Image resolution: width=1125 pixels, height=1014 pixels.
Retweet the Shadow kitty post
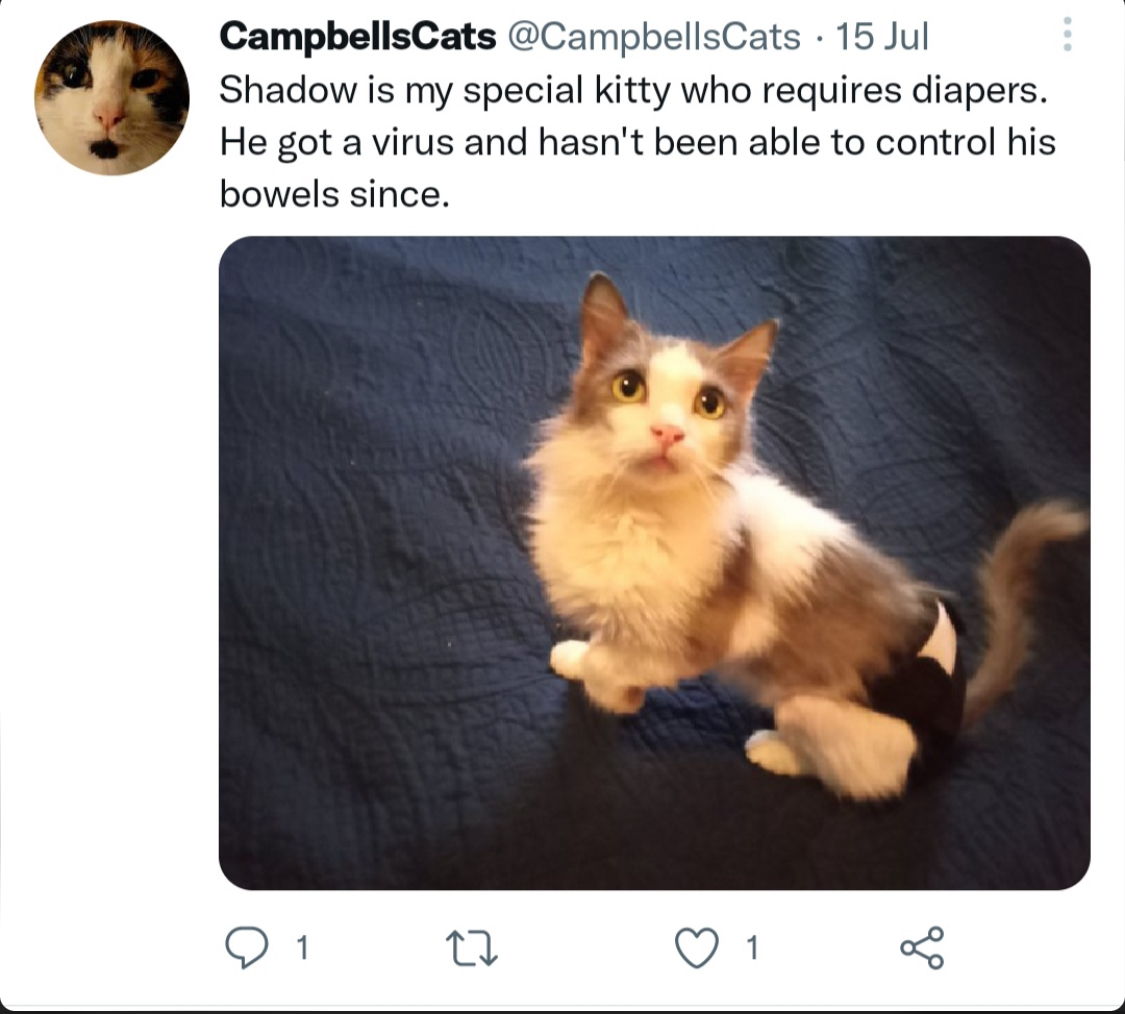[471, 948]
